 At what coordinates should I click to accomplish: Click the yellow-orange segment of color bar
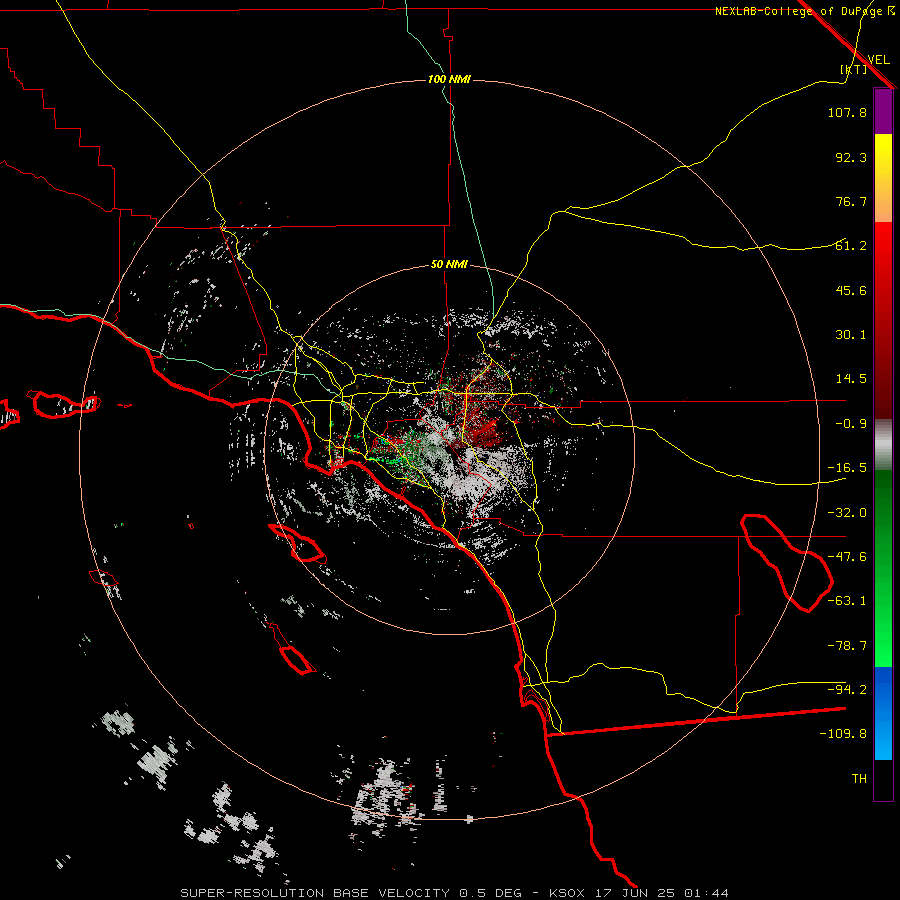point(883,178)
